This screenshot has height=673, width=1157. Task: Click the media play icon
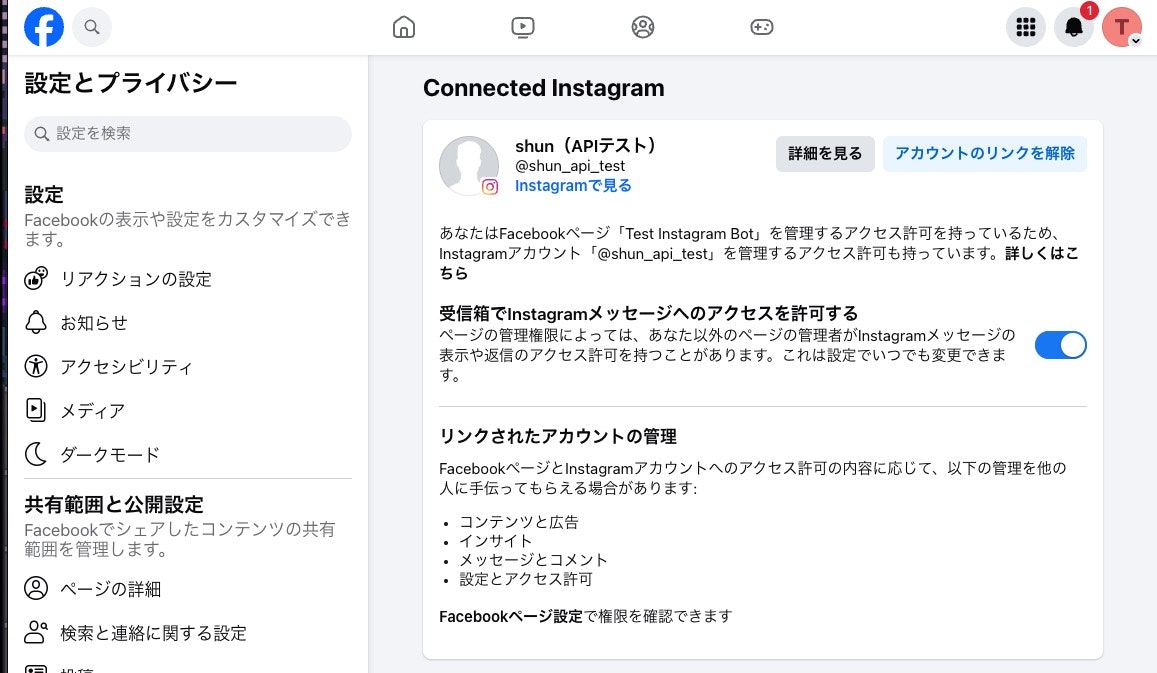[x=35, y=410]
